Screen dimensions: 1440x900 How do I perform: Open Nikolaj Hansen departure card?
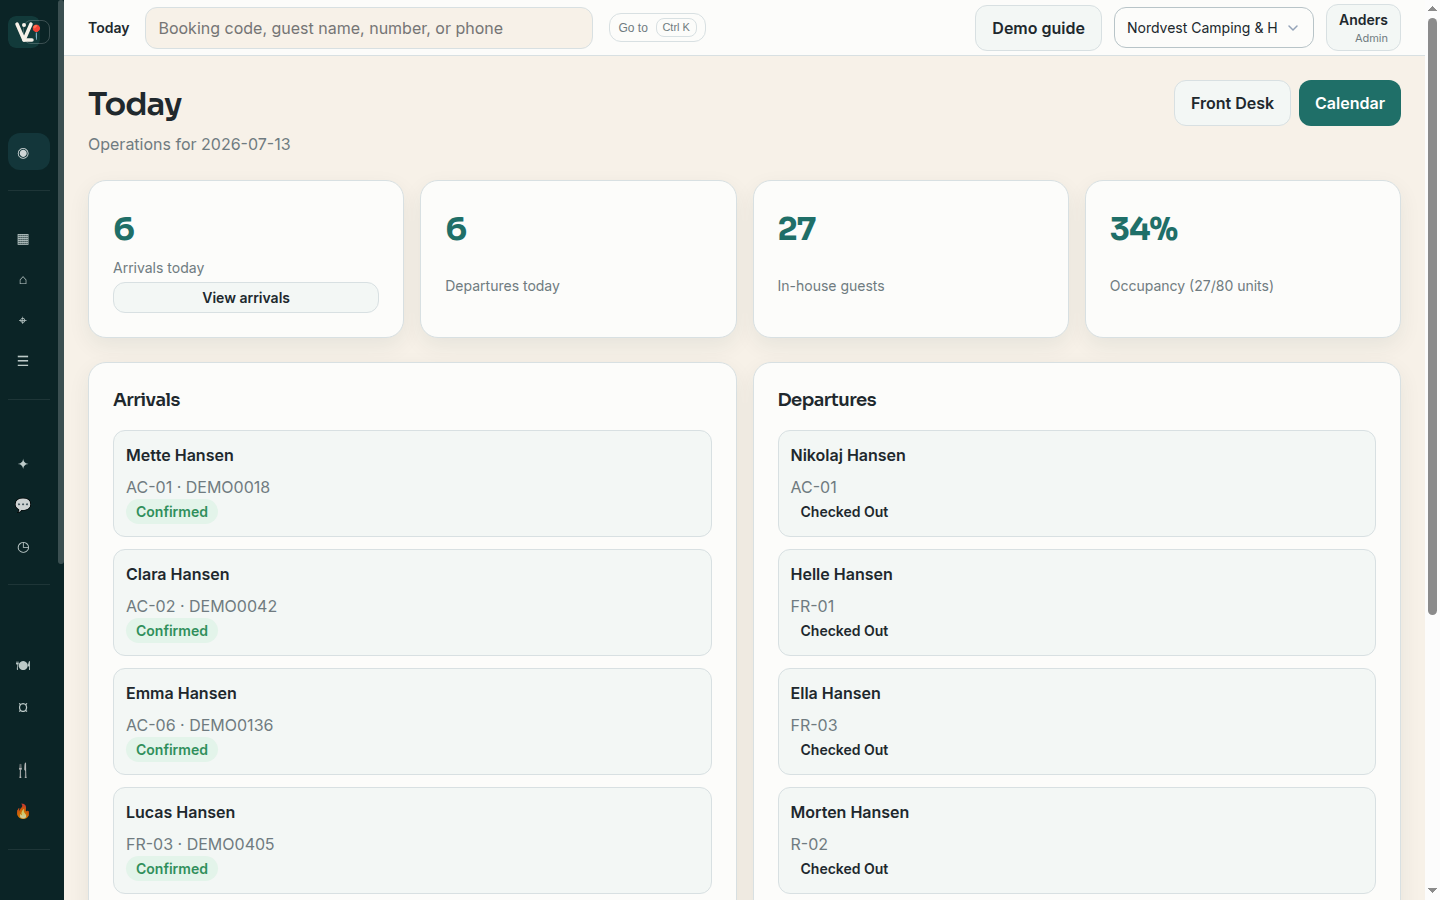pos(1076,484)
